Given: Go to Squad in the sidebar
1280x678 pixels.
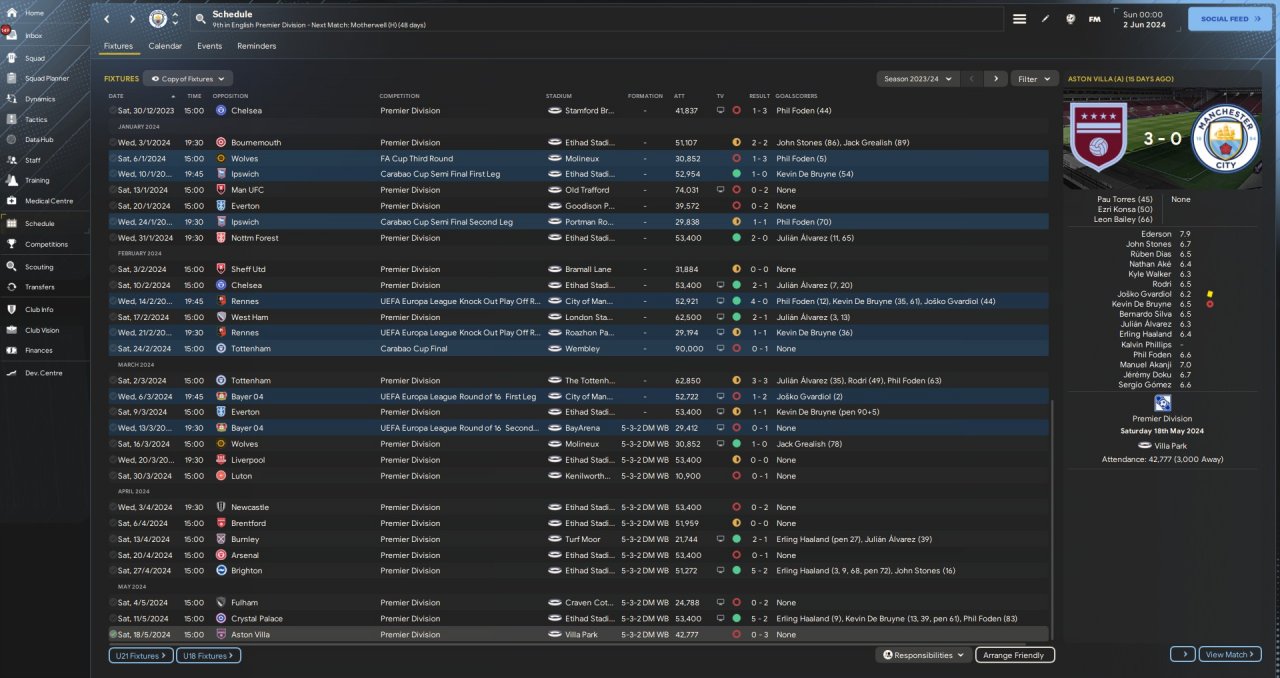Looking at the screenshot, I should click(x=34, y=58).
